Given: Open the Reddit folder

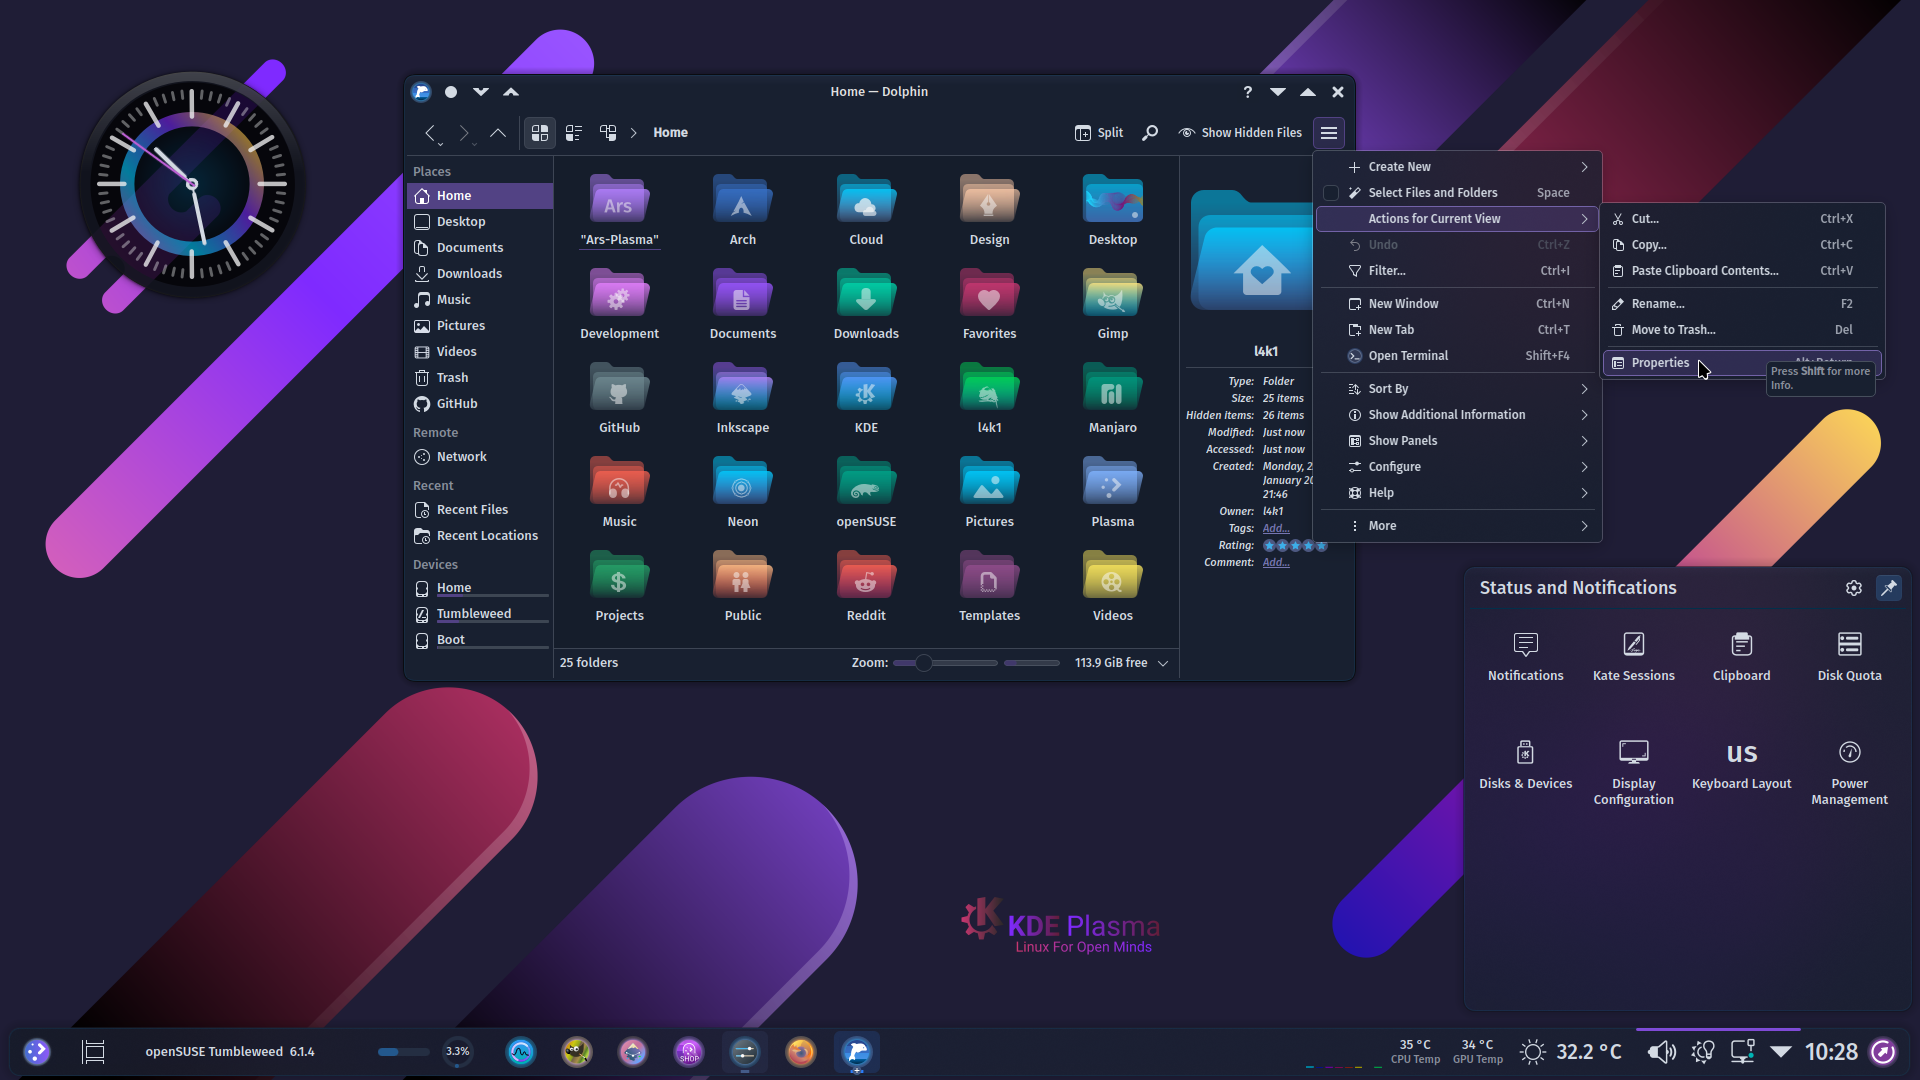Looking at the screenshot, I should pos(866,587).
